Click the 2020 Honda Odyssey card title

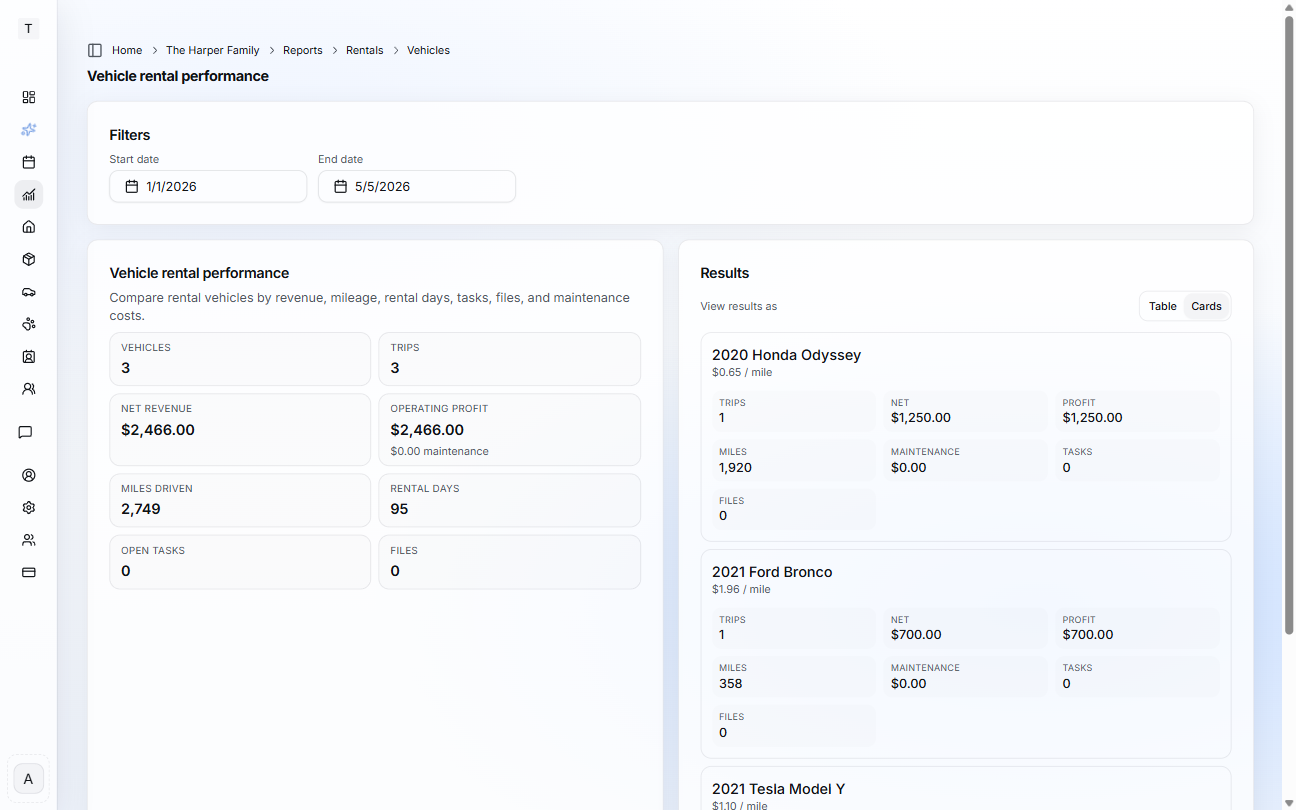pyautogui.click(x=786, y=355)
